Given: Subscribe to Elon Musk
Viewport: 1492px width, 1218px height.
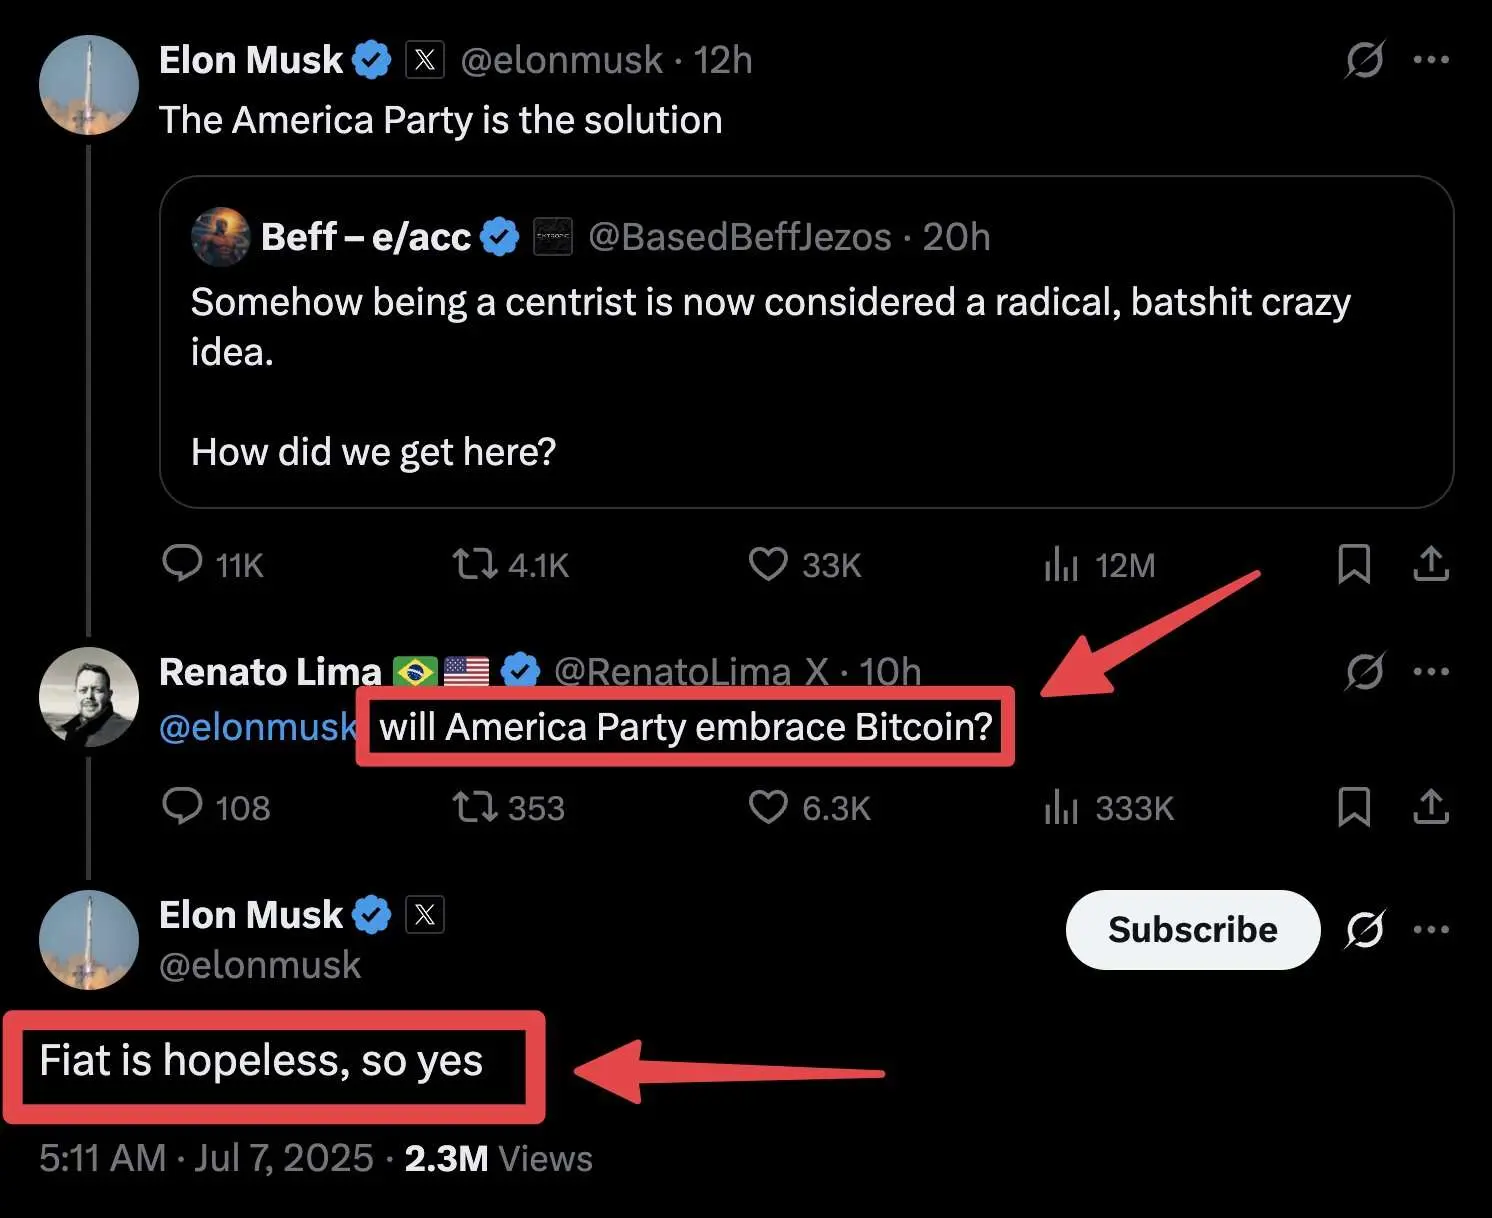Looking at the screenshot, I should pos(1192,930).
